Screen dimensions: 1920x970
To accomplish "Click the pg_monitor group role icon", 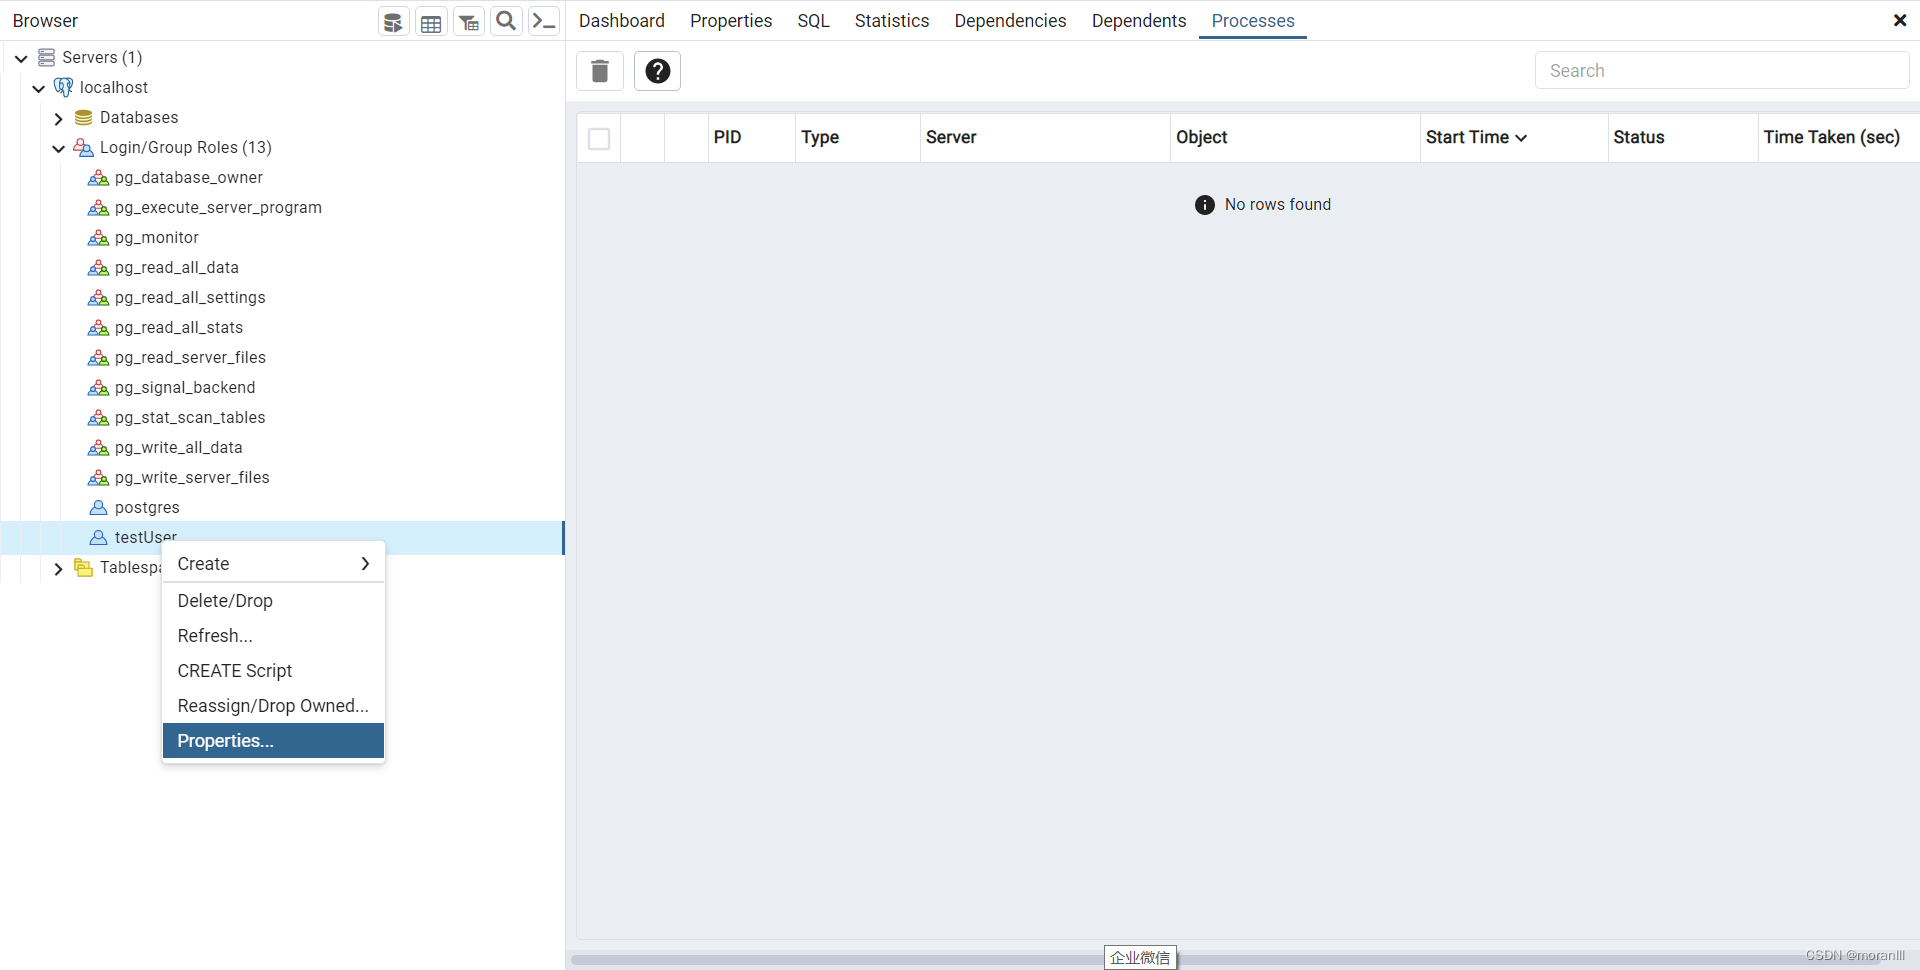I will [x=98, y=237].
